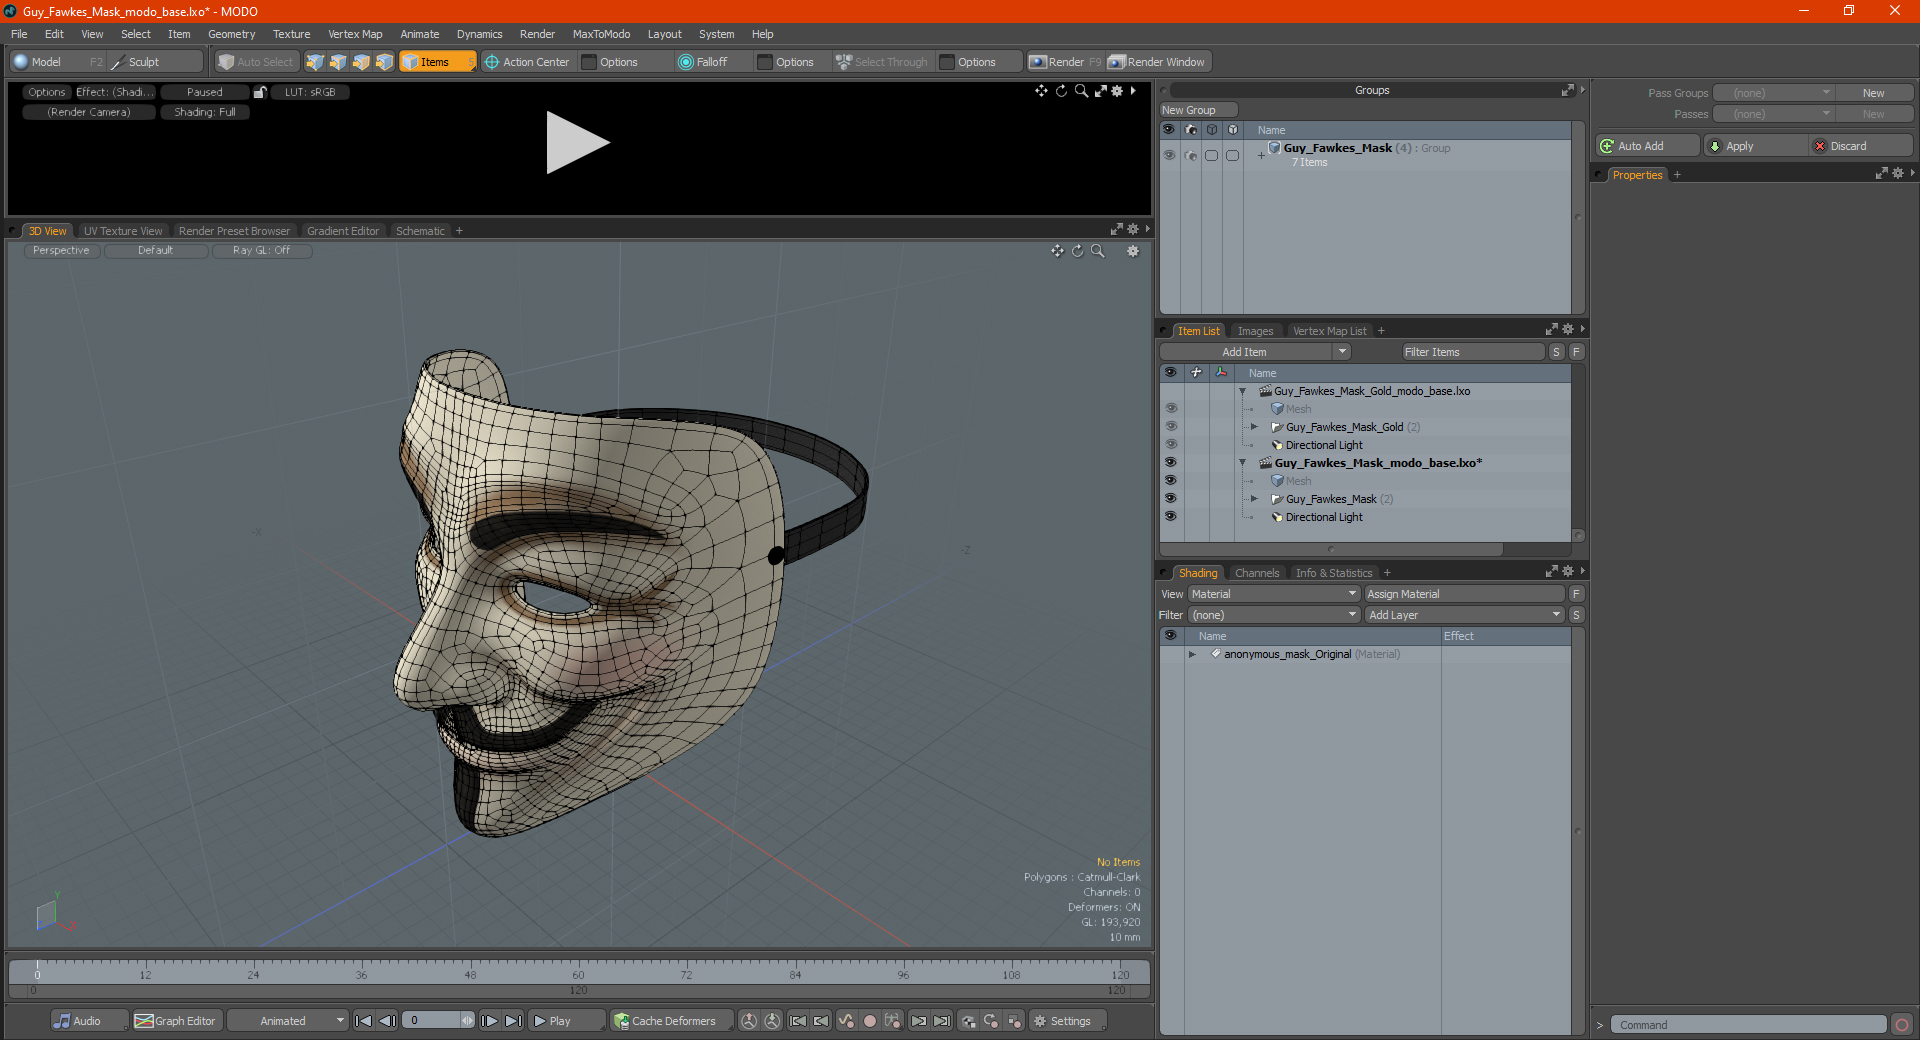Expand anonymous_mask_Original material

click(1192, 655)
